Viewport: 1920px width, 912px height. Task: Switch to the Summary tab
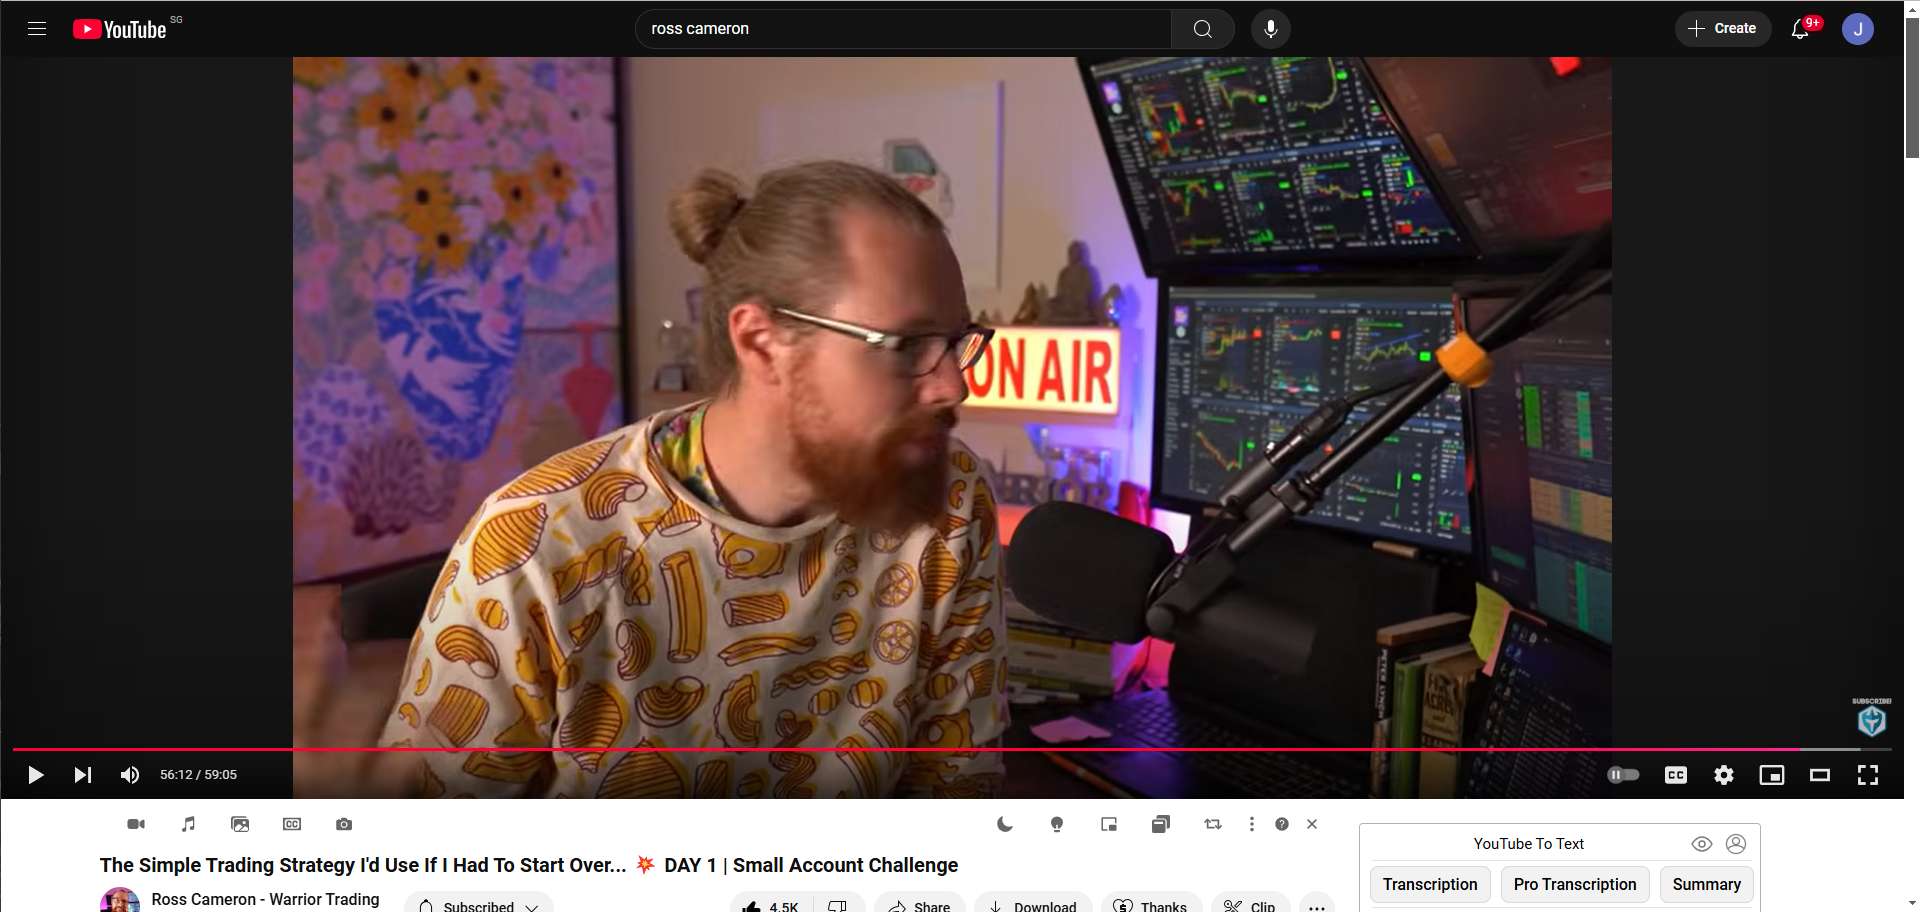(1706, 885)
